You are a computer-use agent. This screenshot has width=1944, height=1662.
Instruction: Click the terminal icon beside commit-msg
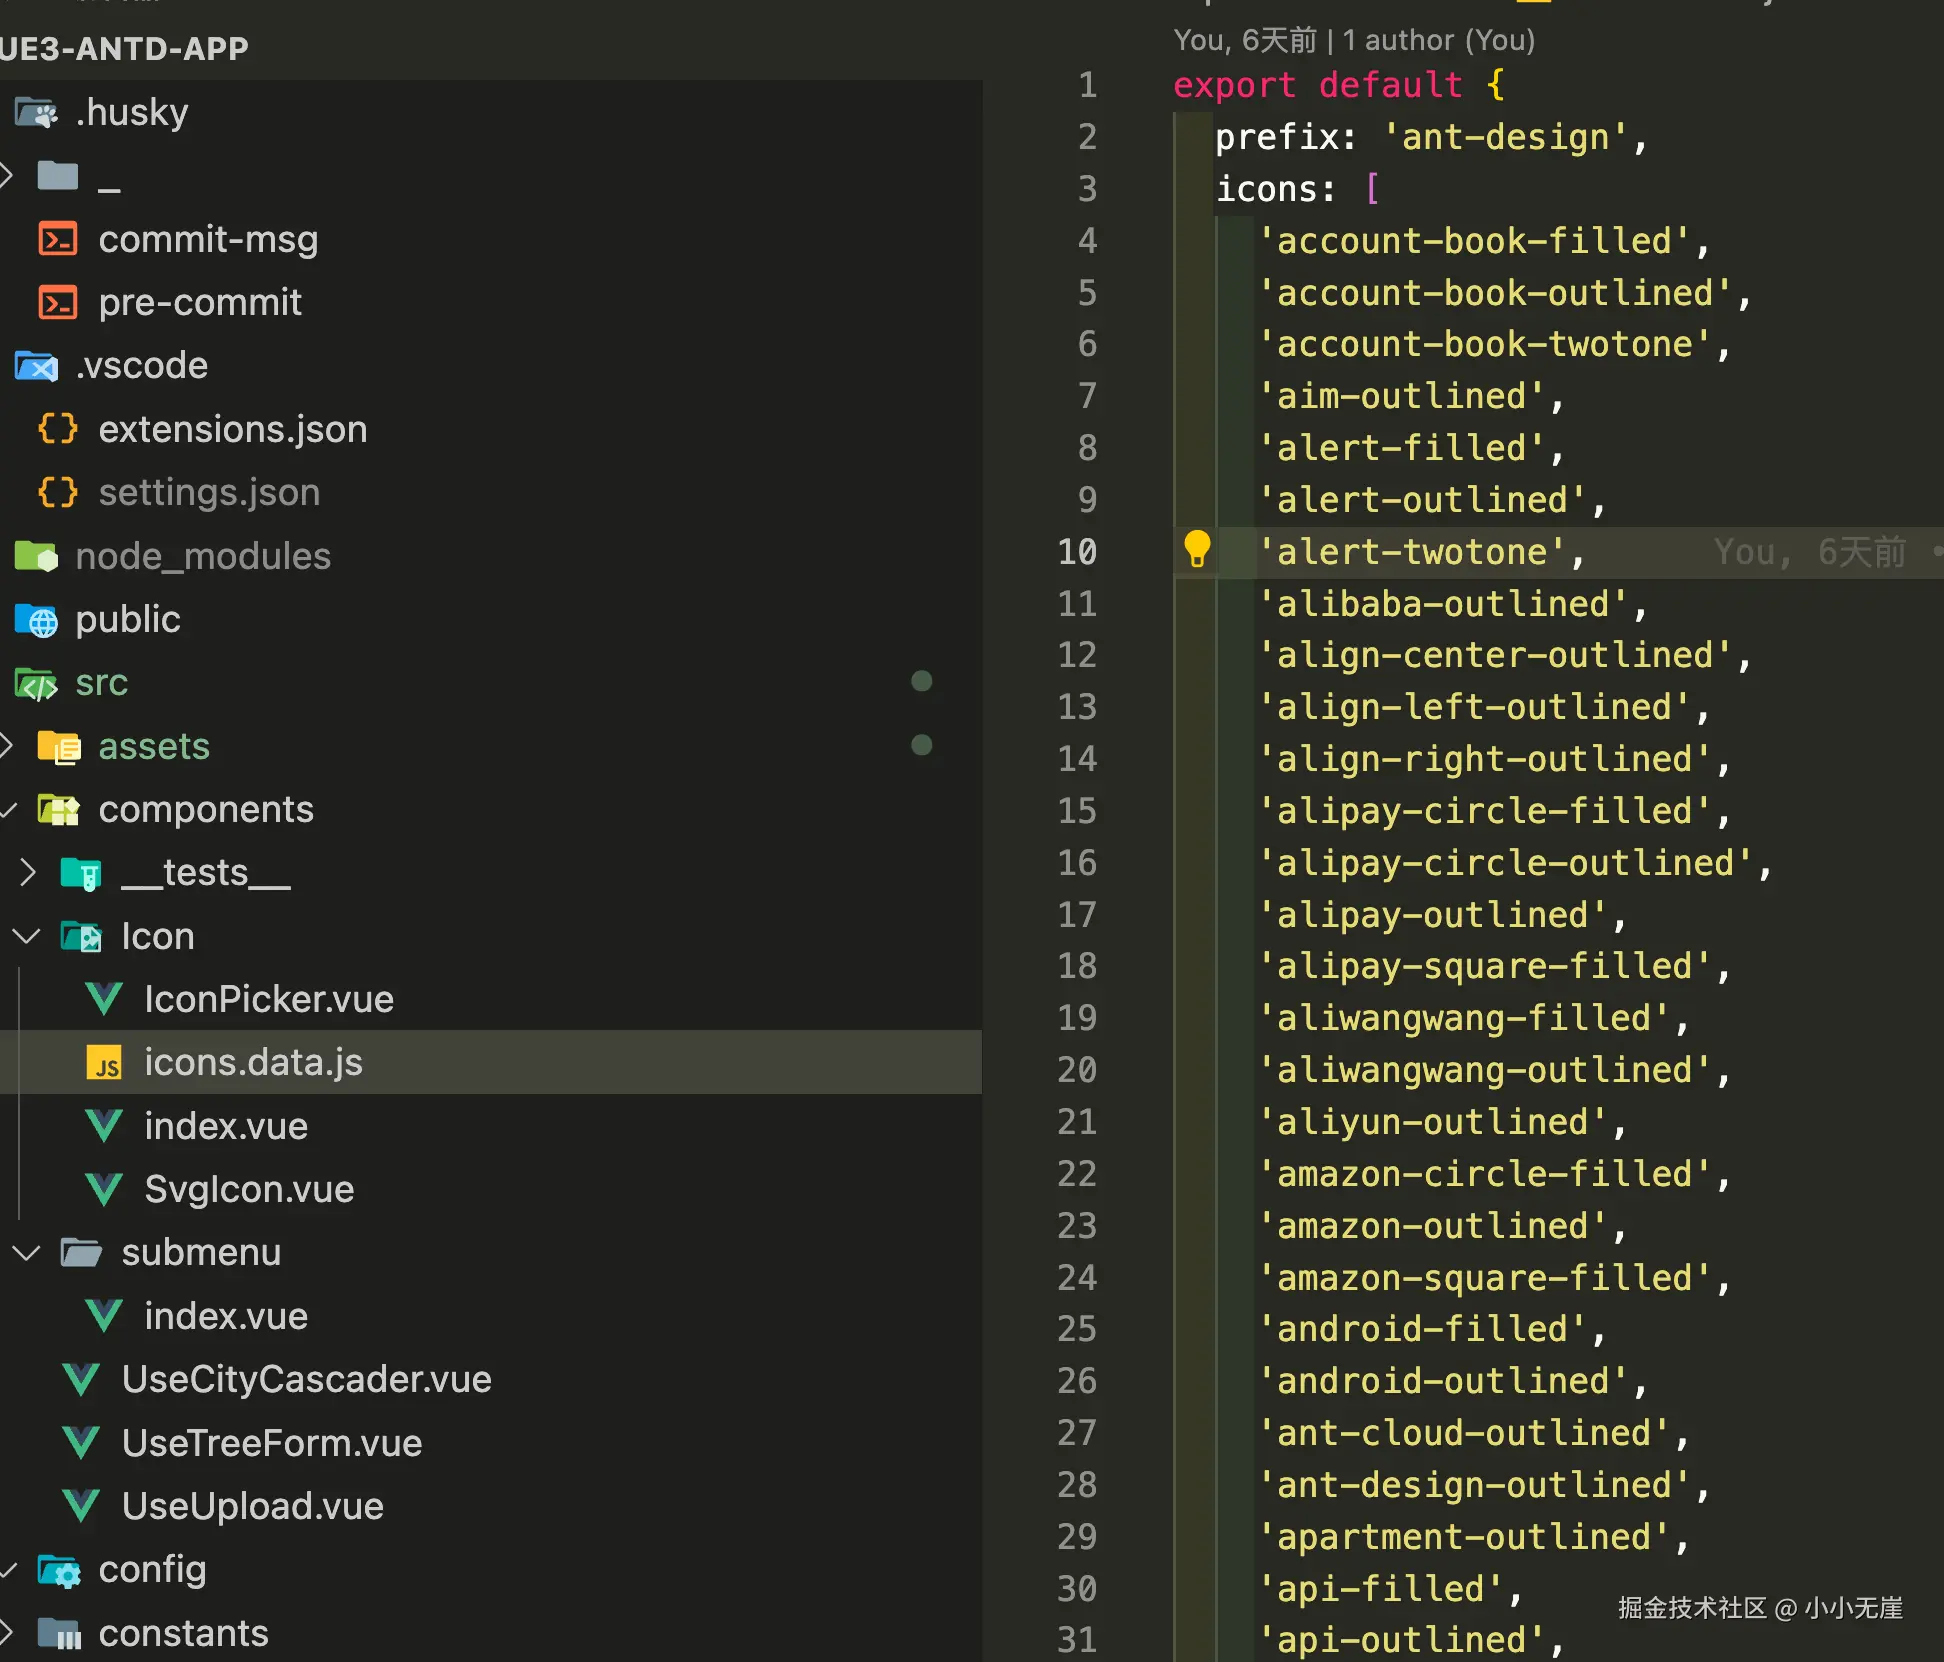pyautogui.click(x=58, y=240)
